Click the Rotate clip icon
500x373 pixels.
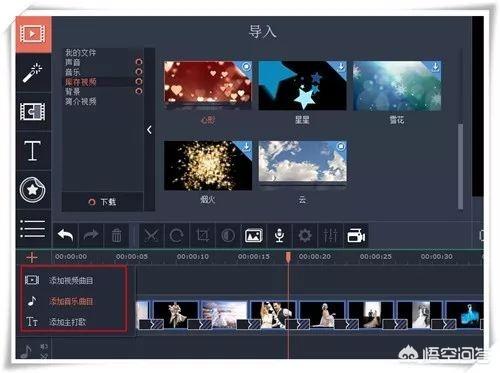(x=177, y=235)
